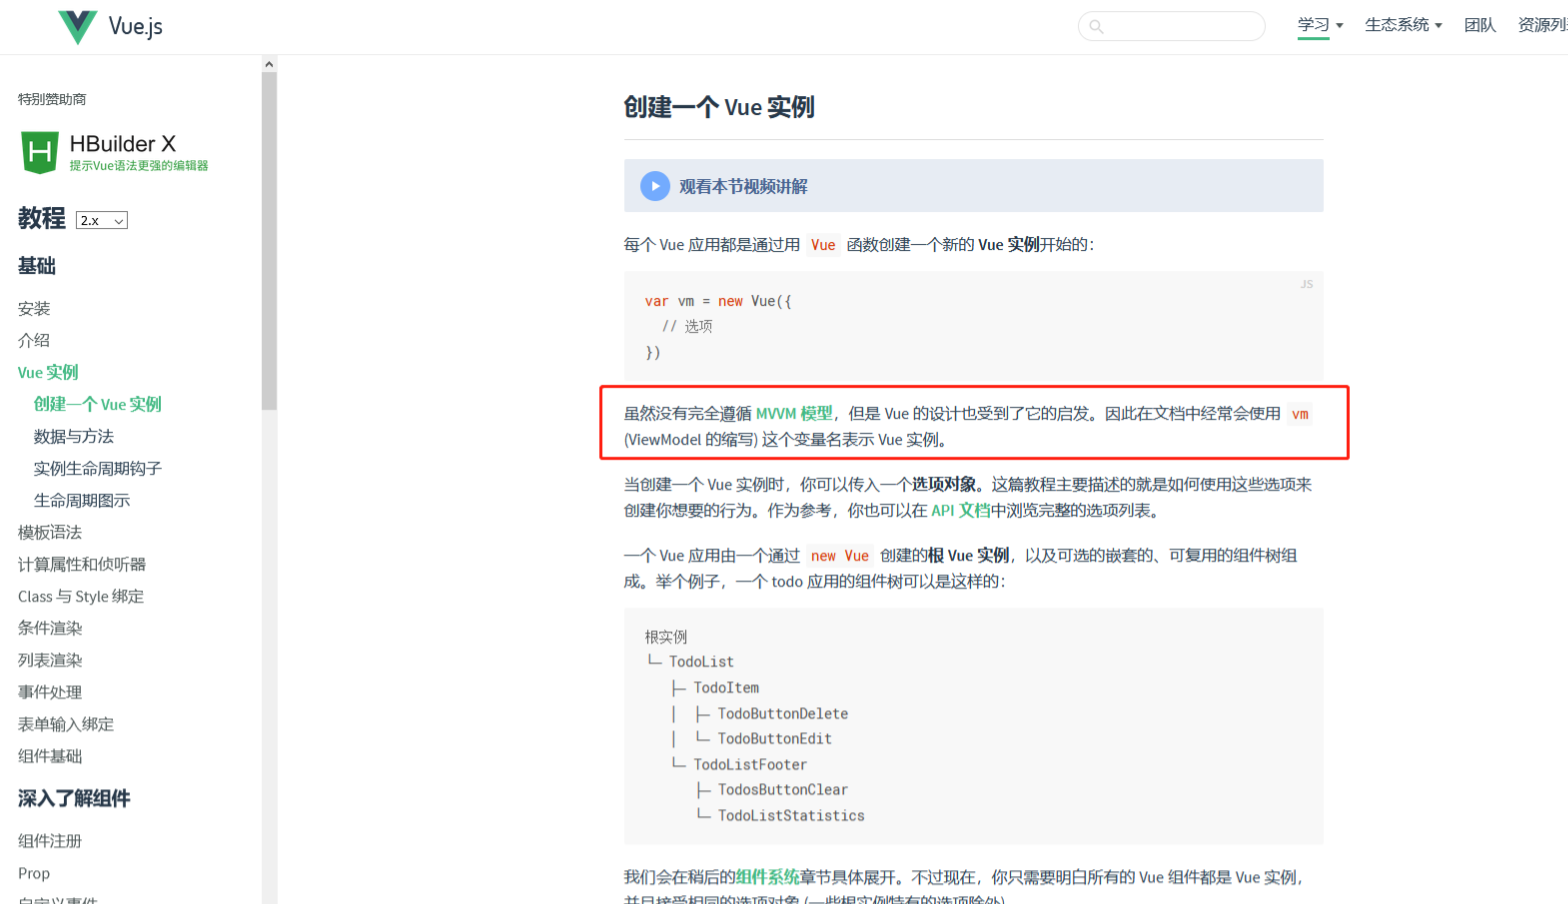Open the 组件基础 sidebar link
The width and height of the screenshot is (1568, 904).
[x=50, y=757]
